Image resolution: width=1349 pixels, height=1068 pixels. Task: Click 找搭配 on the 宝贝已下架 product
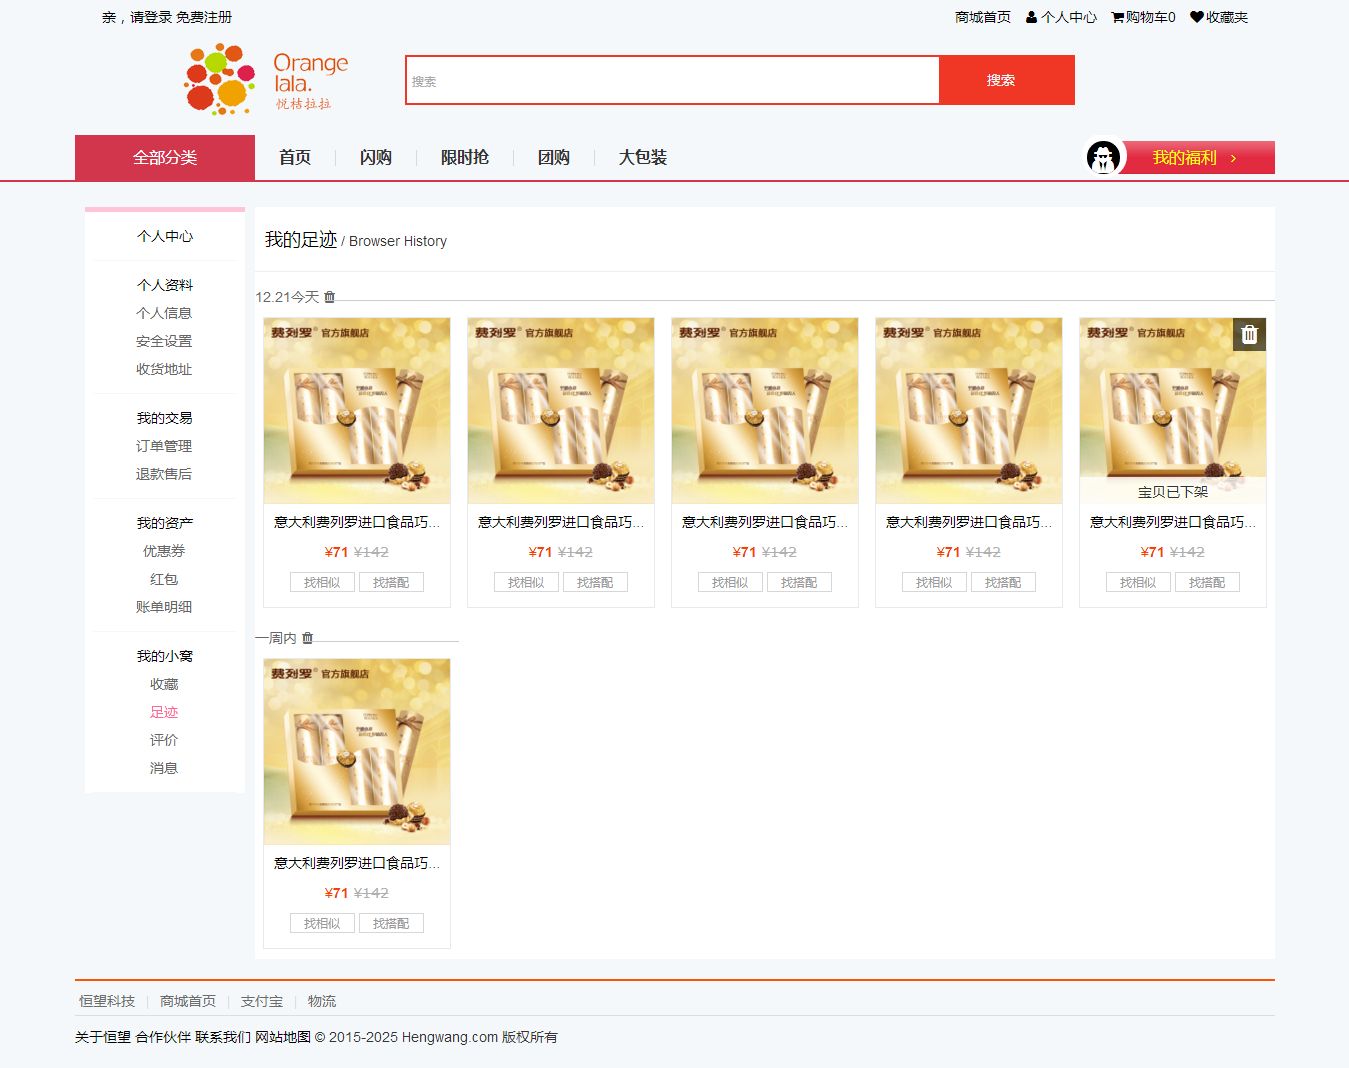click(1207, 582)
